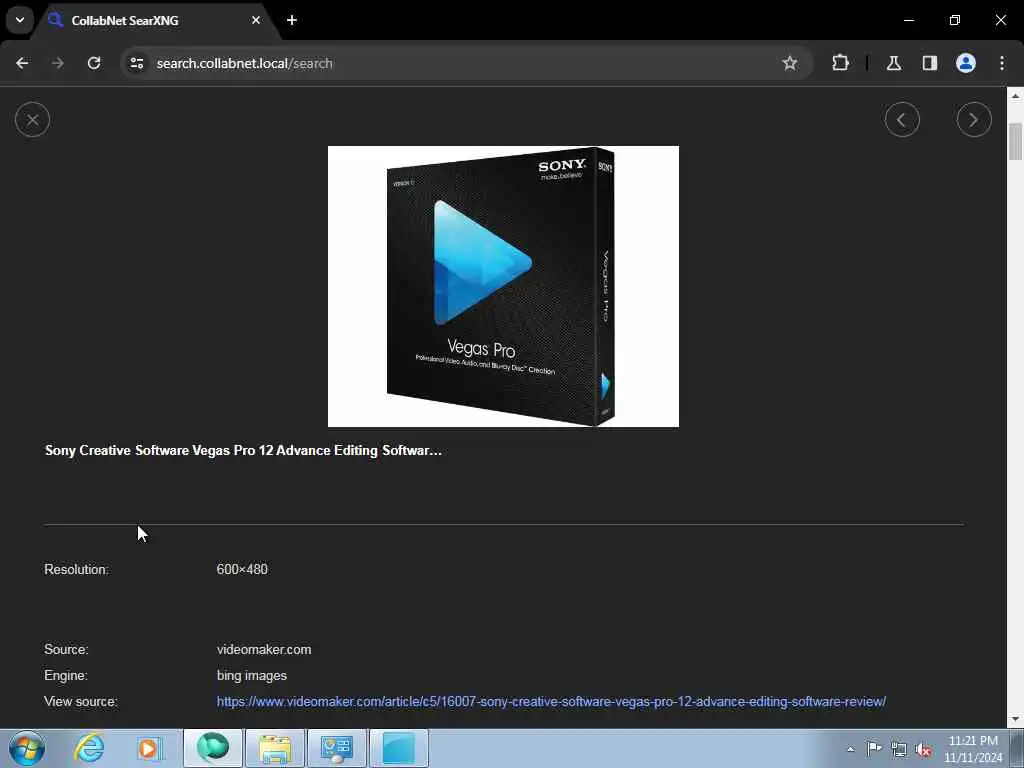Close the CollabNet SearXNG tab
Image resolution: width=1024 pixels, height=768 pixels.
256,20
